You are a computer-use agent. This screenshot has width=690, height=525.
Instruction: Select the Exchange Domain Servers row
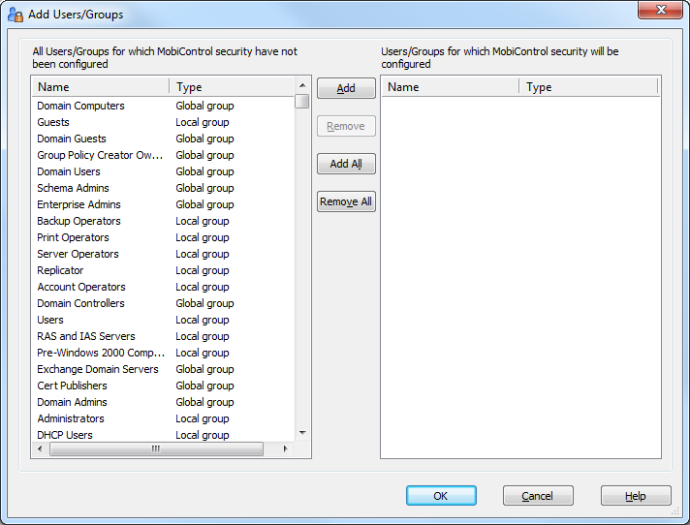[163, 369]
